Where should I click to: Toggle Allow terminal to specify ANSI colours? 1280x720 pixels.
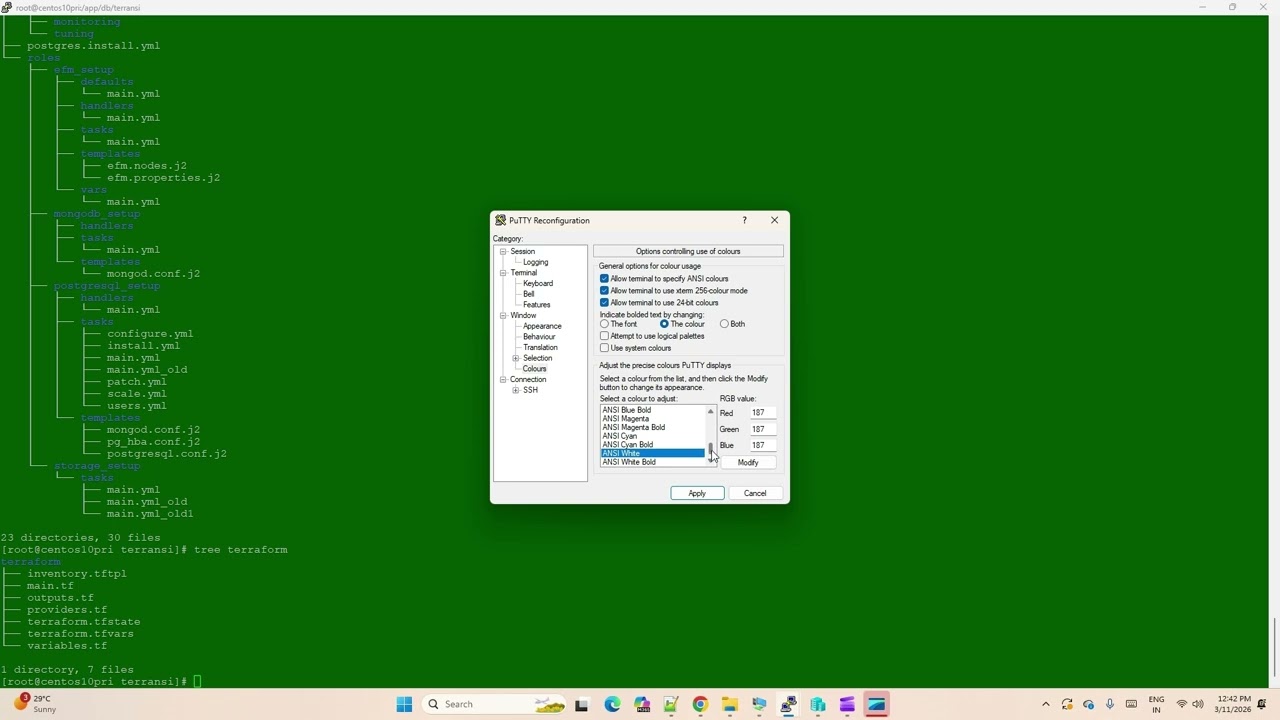click(604, 279)
